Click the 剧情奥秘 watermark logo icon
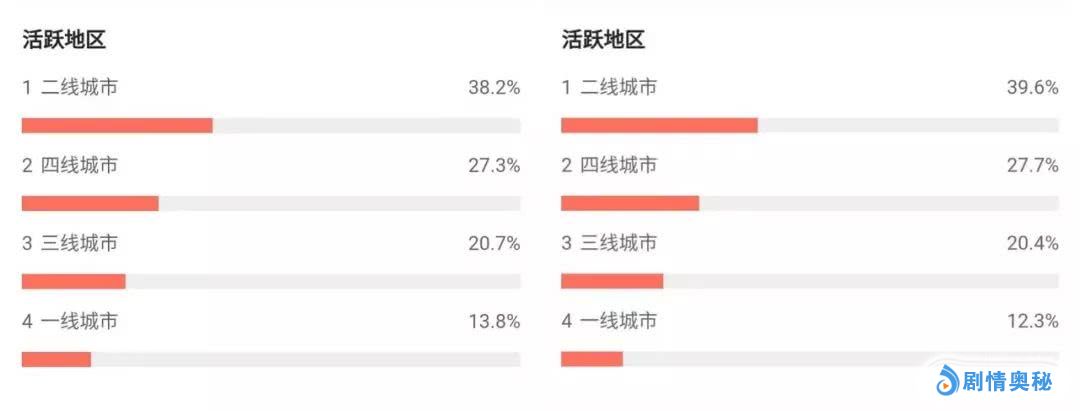The width and height of the screenshot is (1080, 411). tap(946, 381)
